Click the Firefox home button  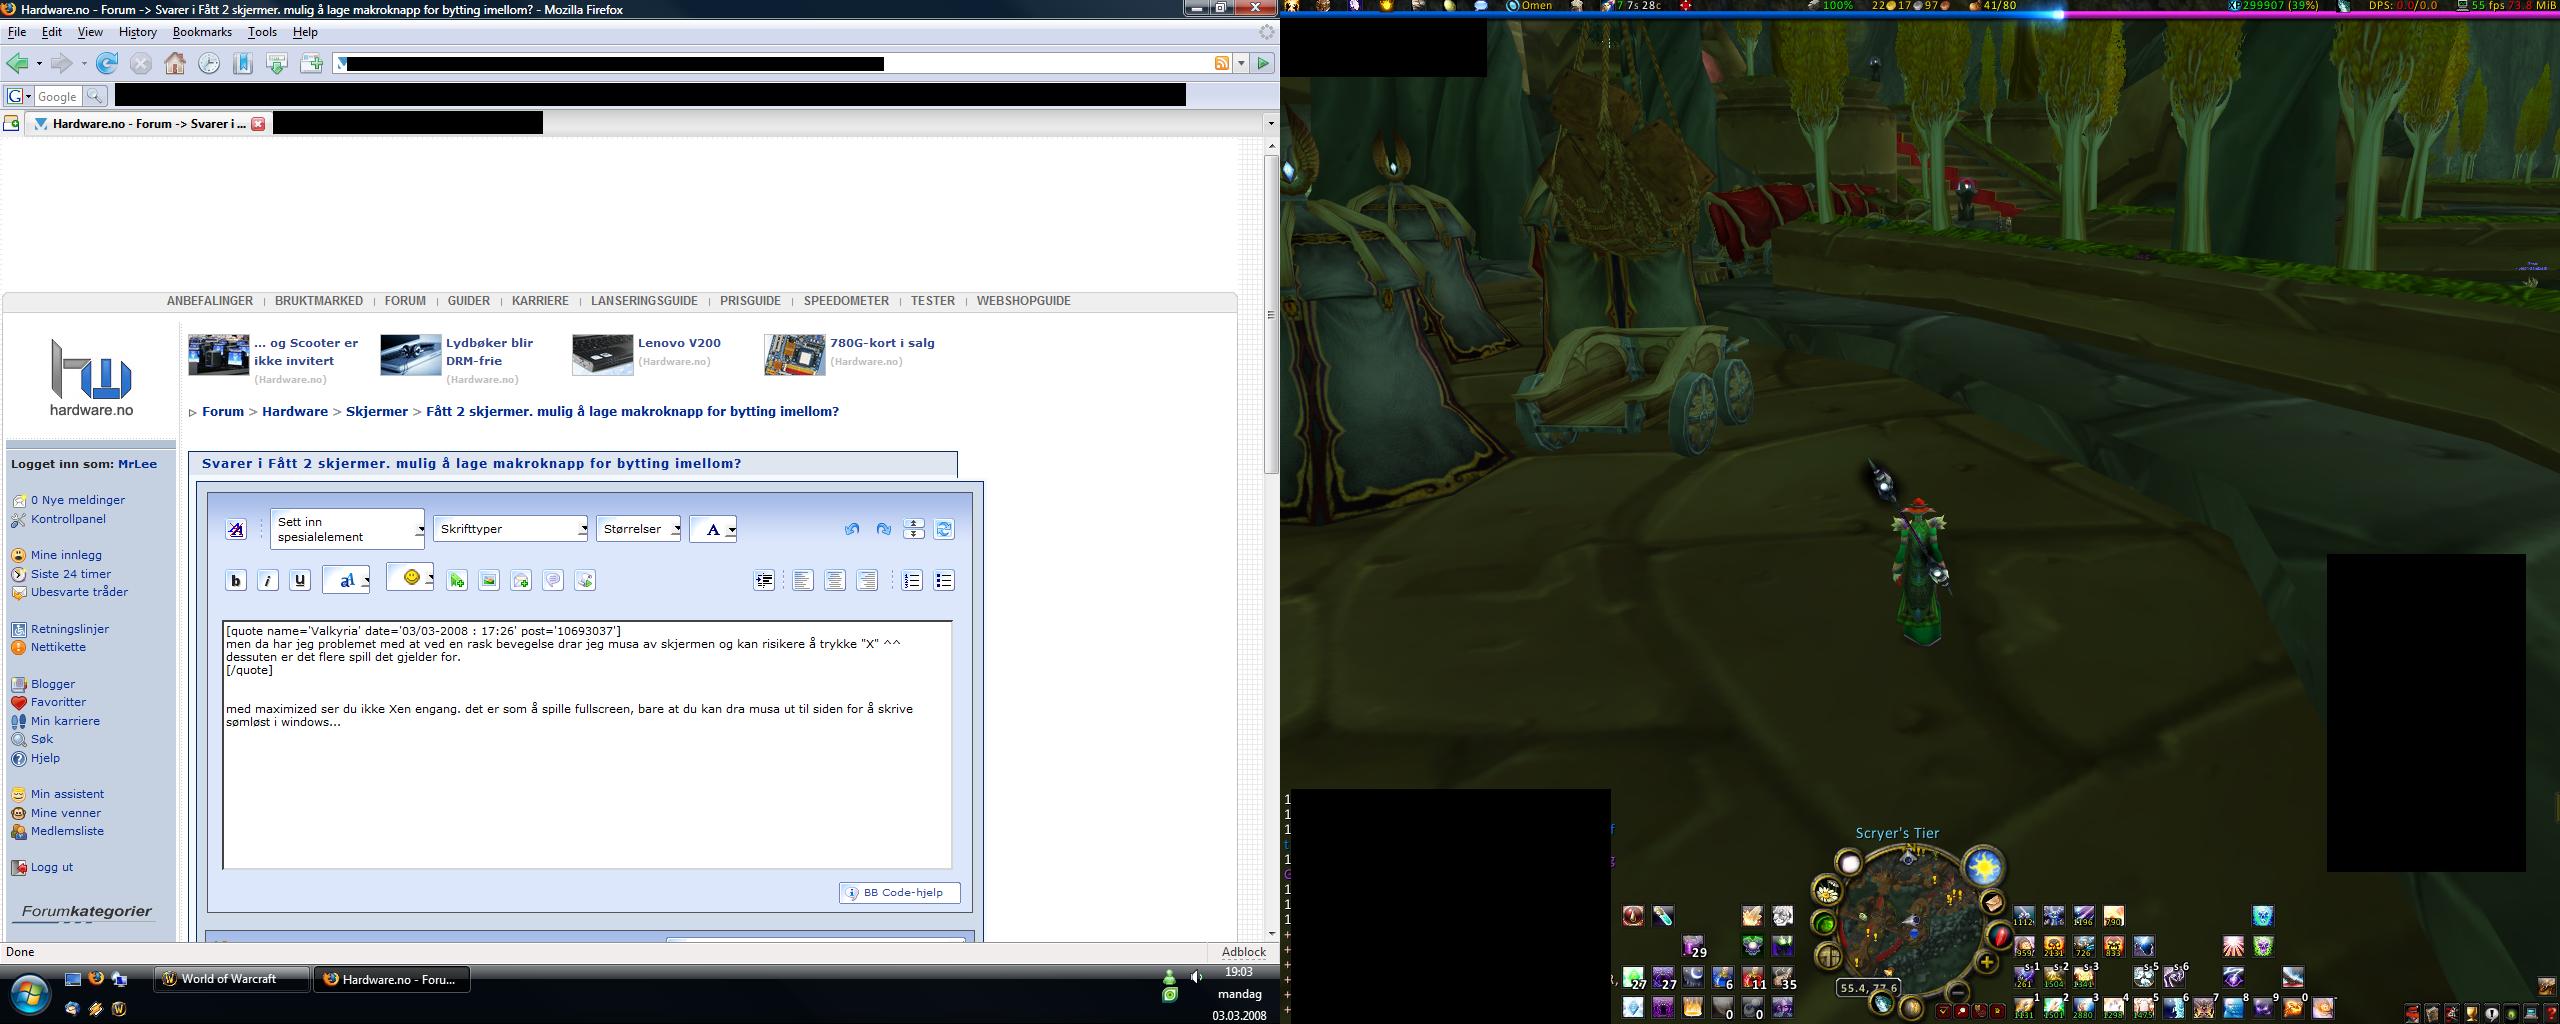coord(175,63)
